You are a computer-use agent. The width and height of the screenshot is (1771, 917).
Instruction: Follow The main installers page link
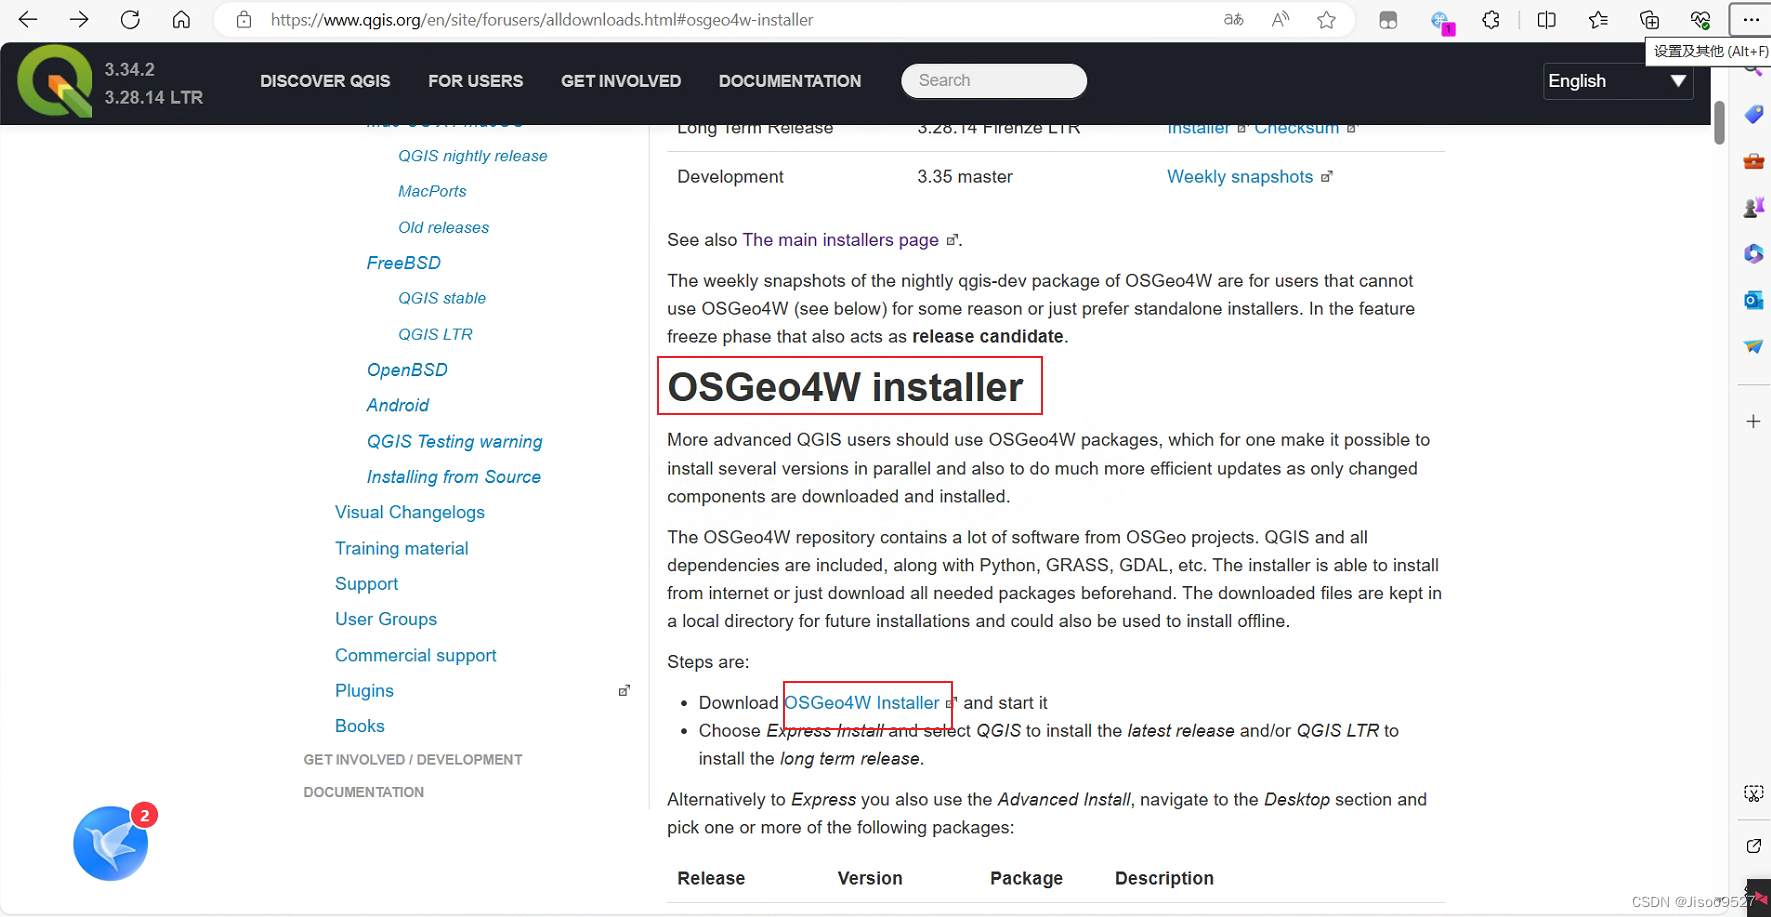(840, 240)
